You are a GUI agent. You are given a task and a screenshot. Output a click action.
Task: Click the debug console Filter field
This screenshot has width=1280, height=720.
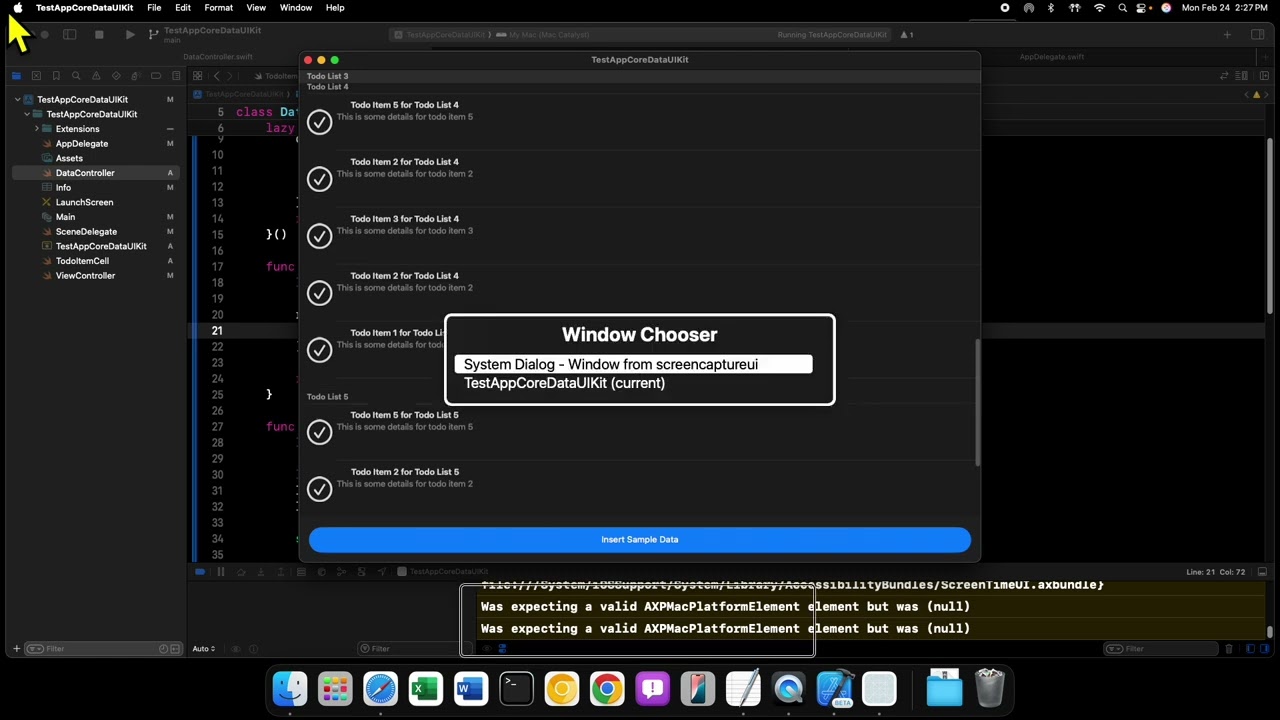coord(1160,649)
